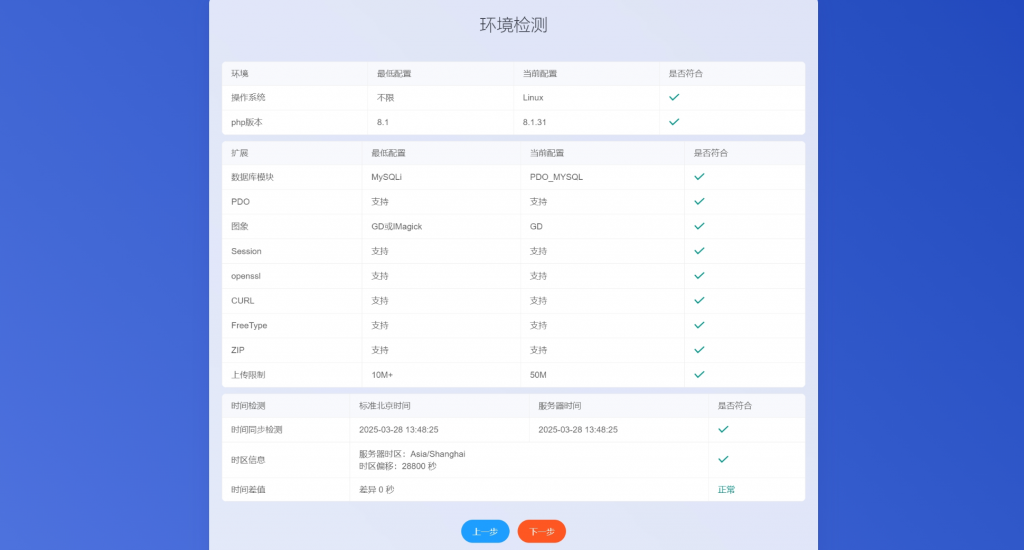Image resolution: width=1024 pixels, height=550 pixels.
Task: Click checkmark icon in 时间同步检测 row
Action: tap(723, 430)
